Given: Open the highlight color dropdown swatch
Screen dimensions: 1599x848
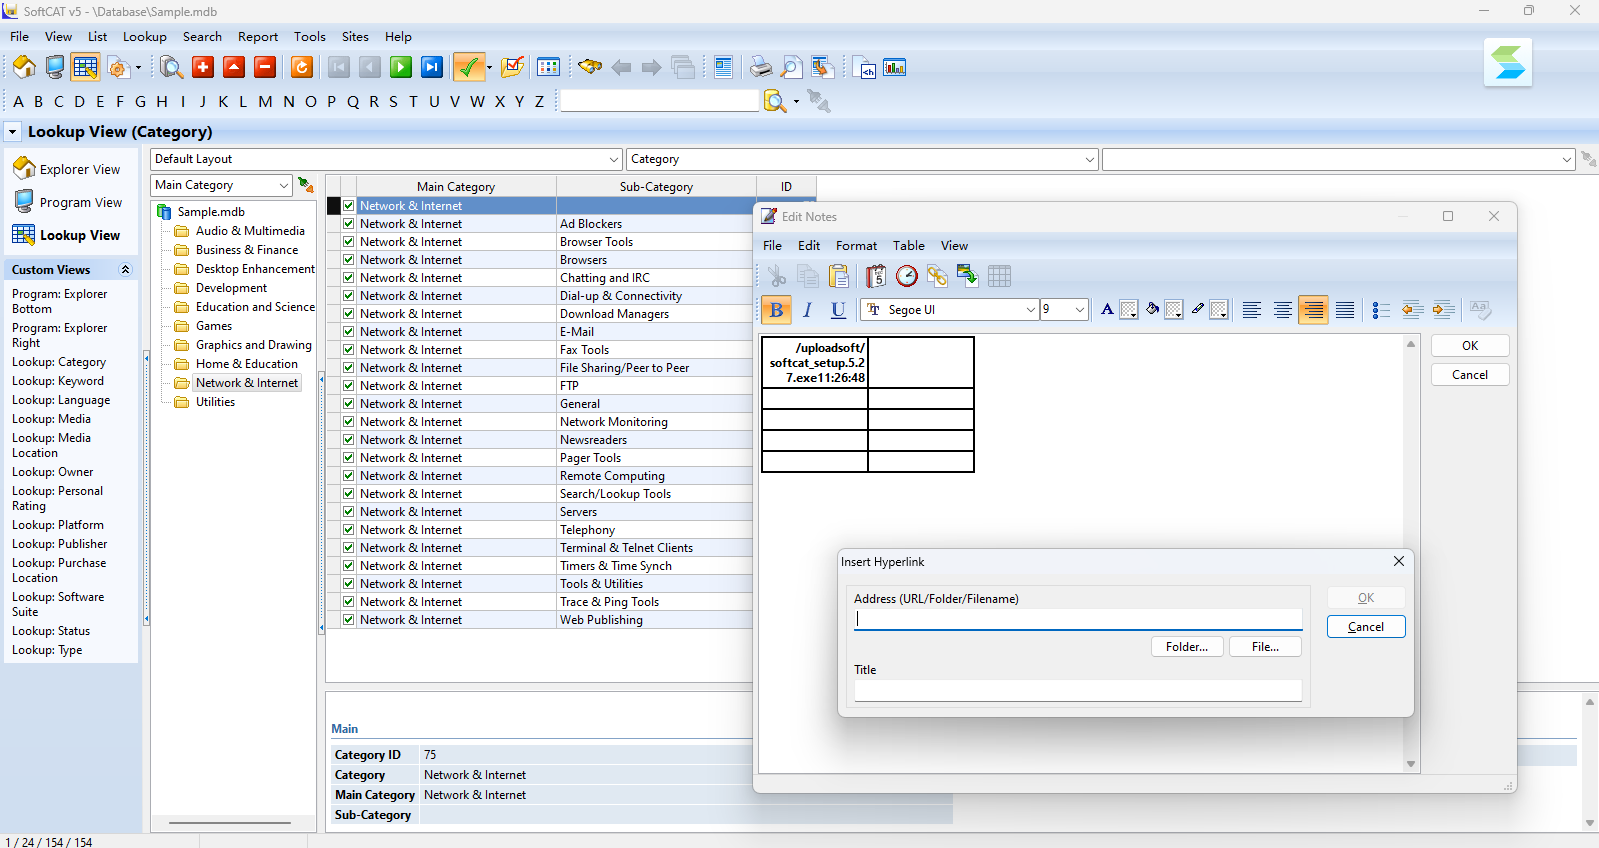Looking at the screenshot, I should pyautogui.click(x=1219, y=310).
